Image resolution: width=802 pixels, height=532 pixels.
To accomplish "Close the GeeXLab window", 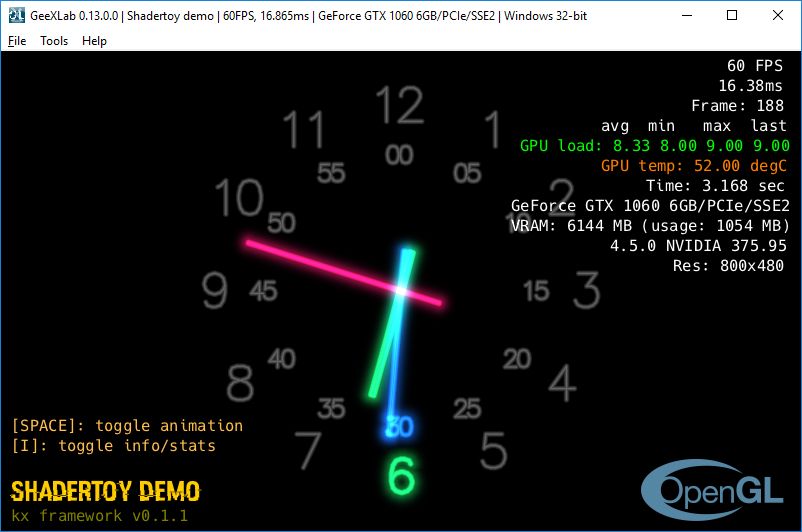I will pyautogui.click(x=777, y=15).
